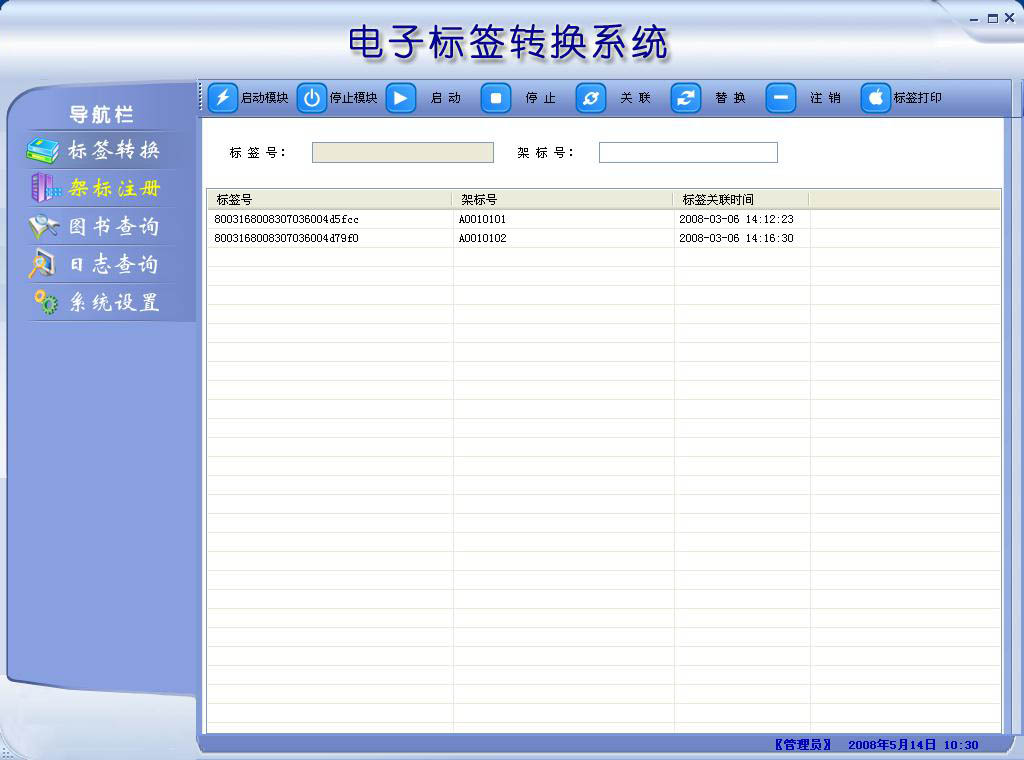1024x760 pixels.
Task: Click the 架标号 column header
Action: pyautogui.click(x=562, y=200)
